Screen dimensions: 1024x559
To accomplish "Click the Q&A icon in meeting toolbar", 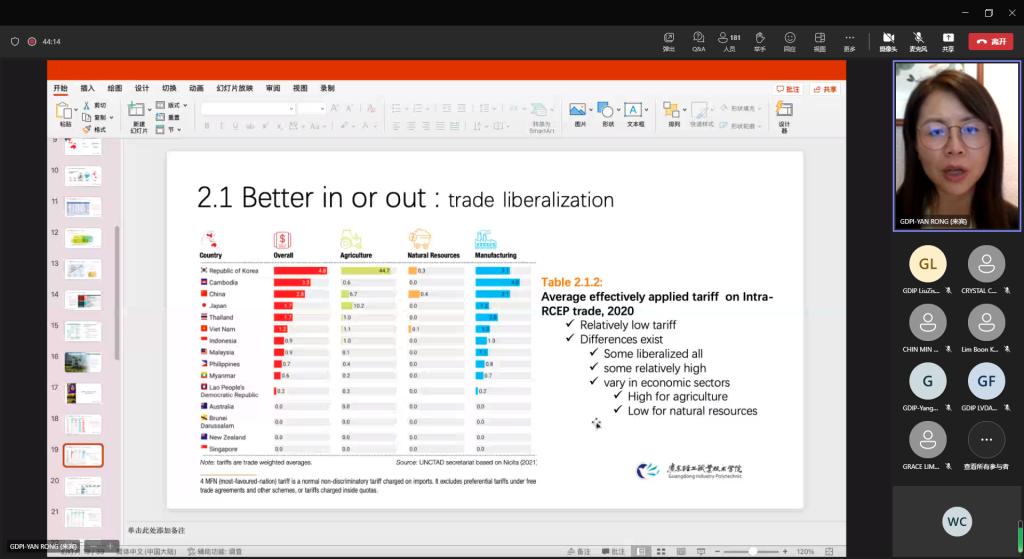I will coord(698,40).
